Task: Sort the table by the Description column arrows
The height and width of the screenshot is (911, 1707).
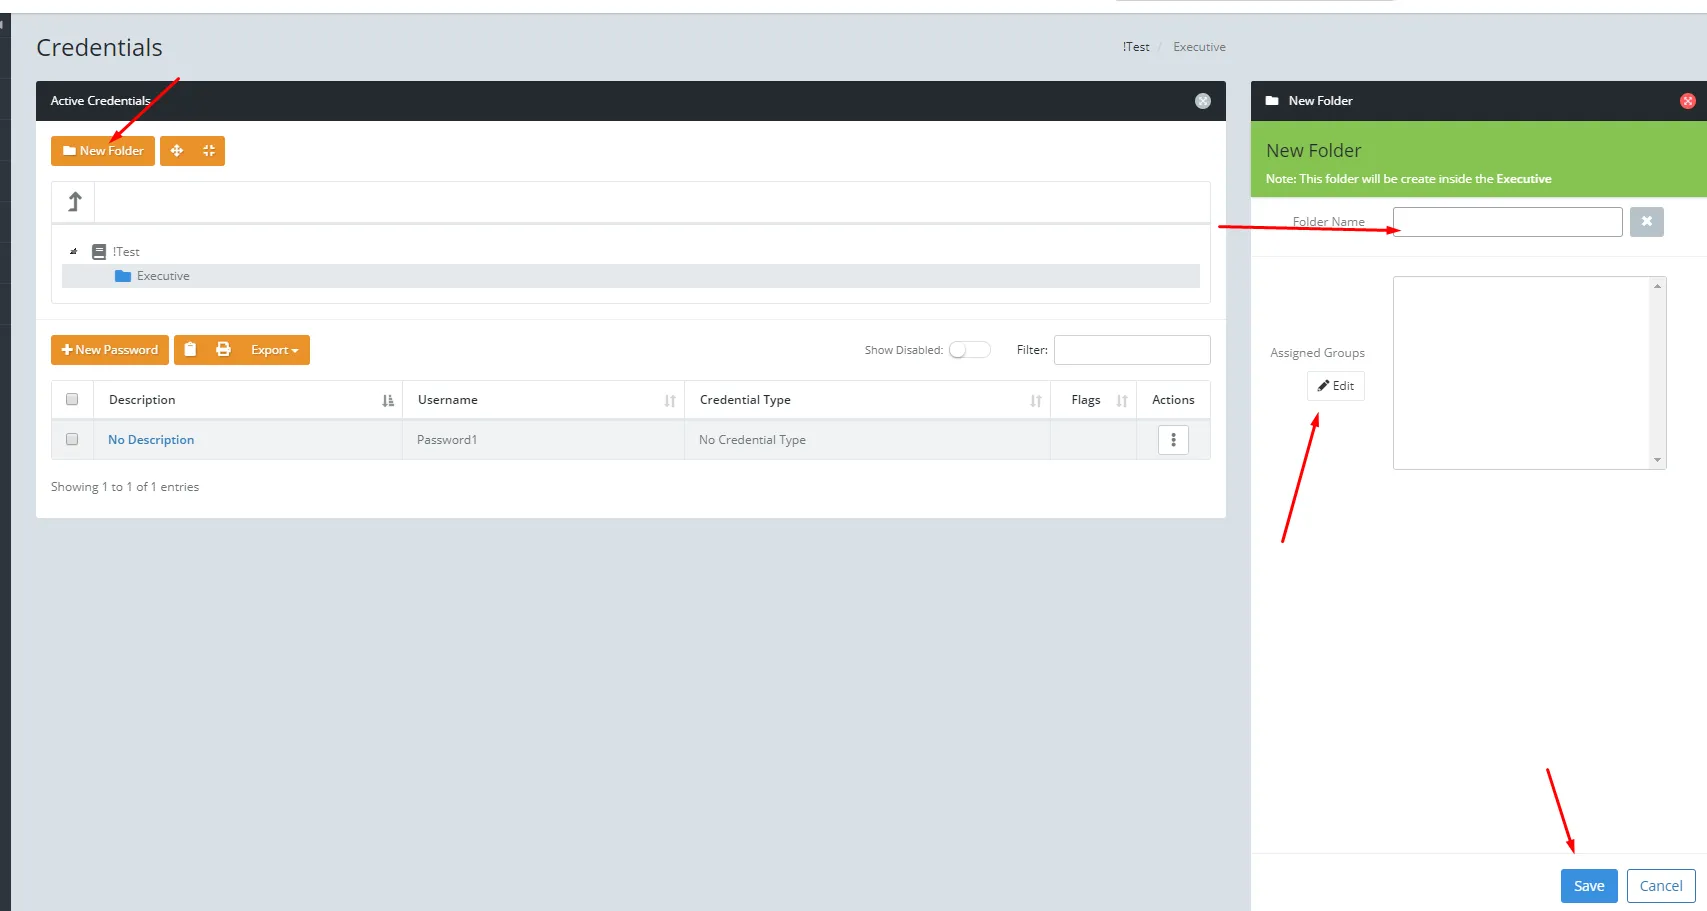Action: (388, 399)
